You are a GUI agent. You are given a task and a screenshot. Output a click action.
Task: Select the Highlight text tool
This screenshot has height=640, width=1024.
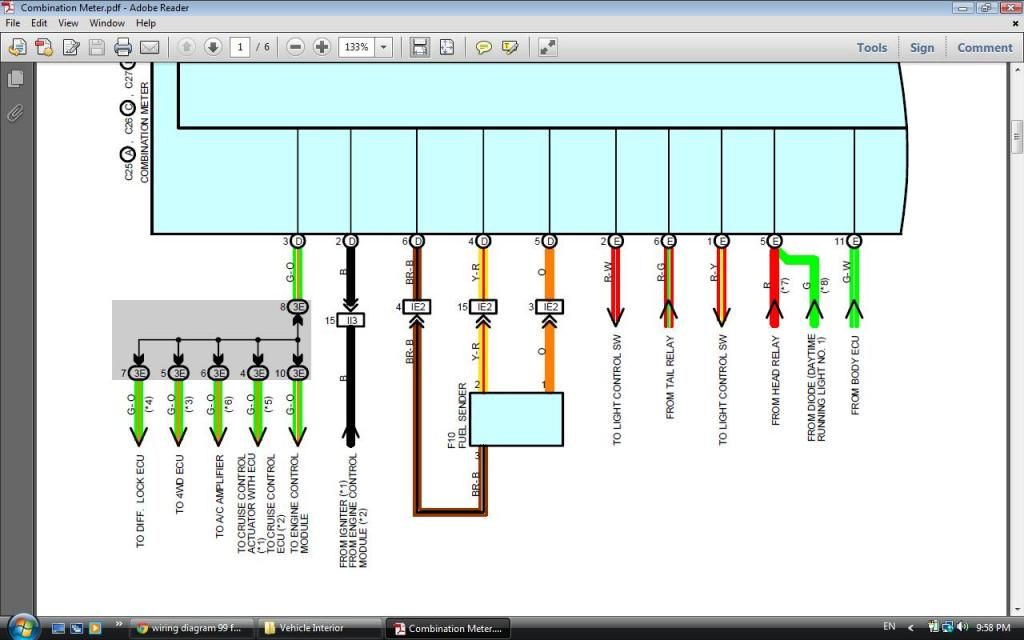point(510,47)
